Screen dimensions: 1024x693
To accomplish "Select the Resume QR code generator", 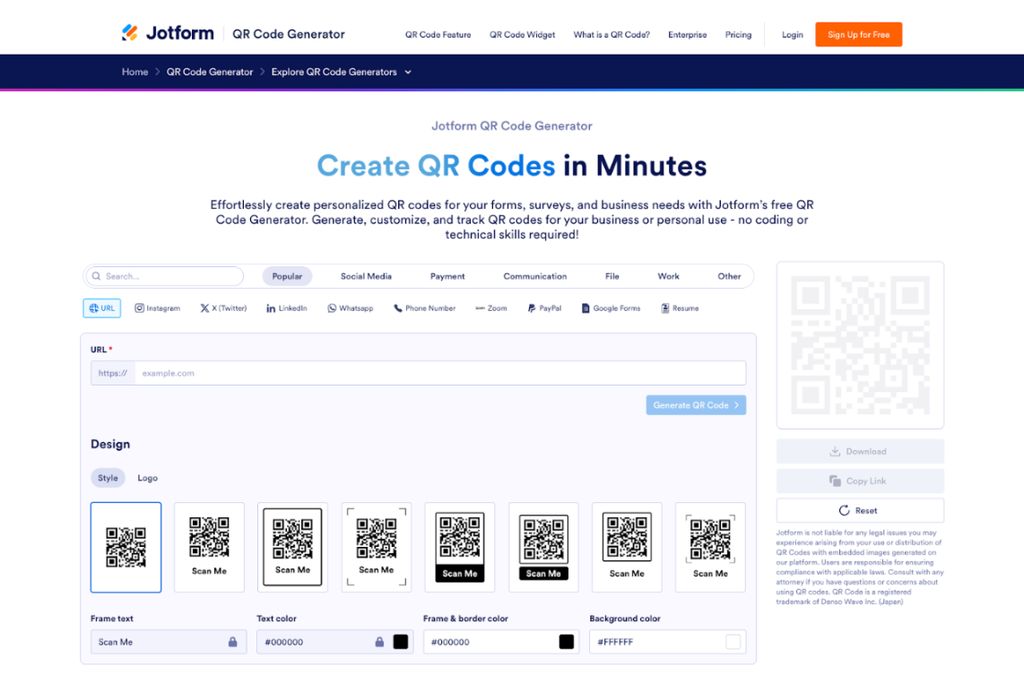I will 679,308.
